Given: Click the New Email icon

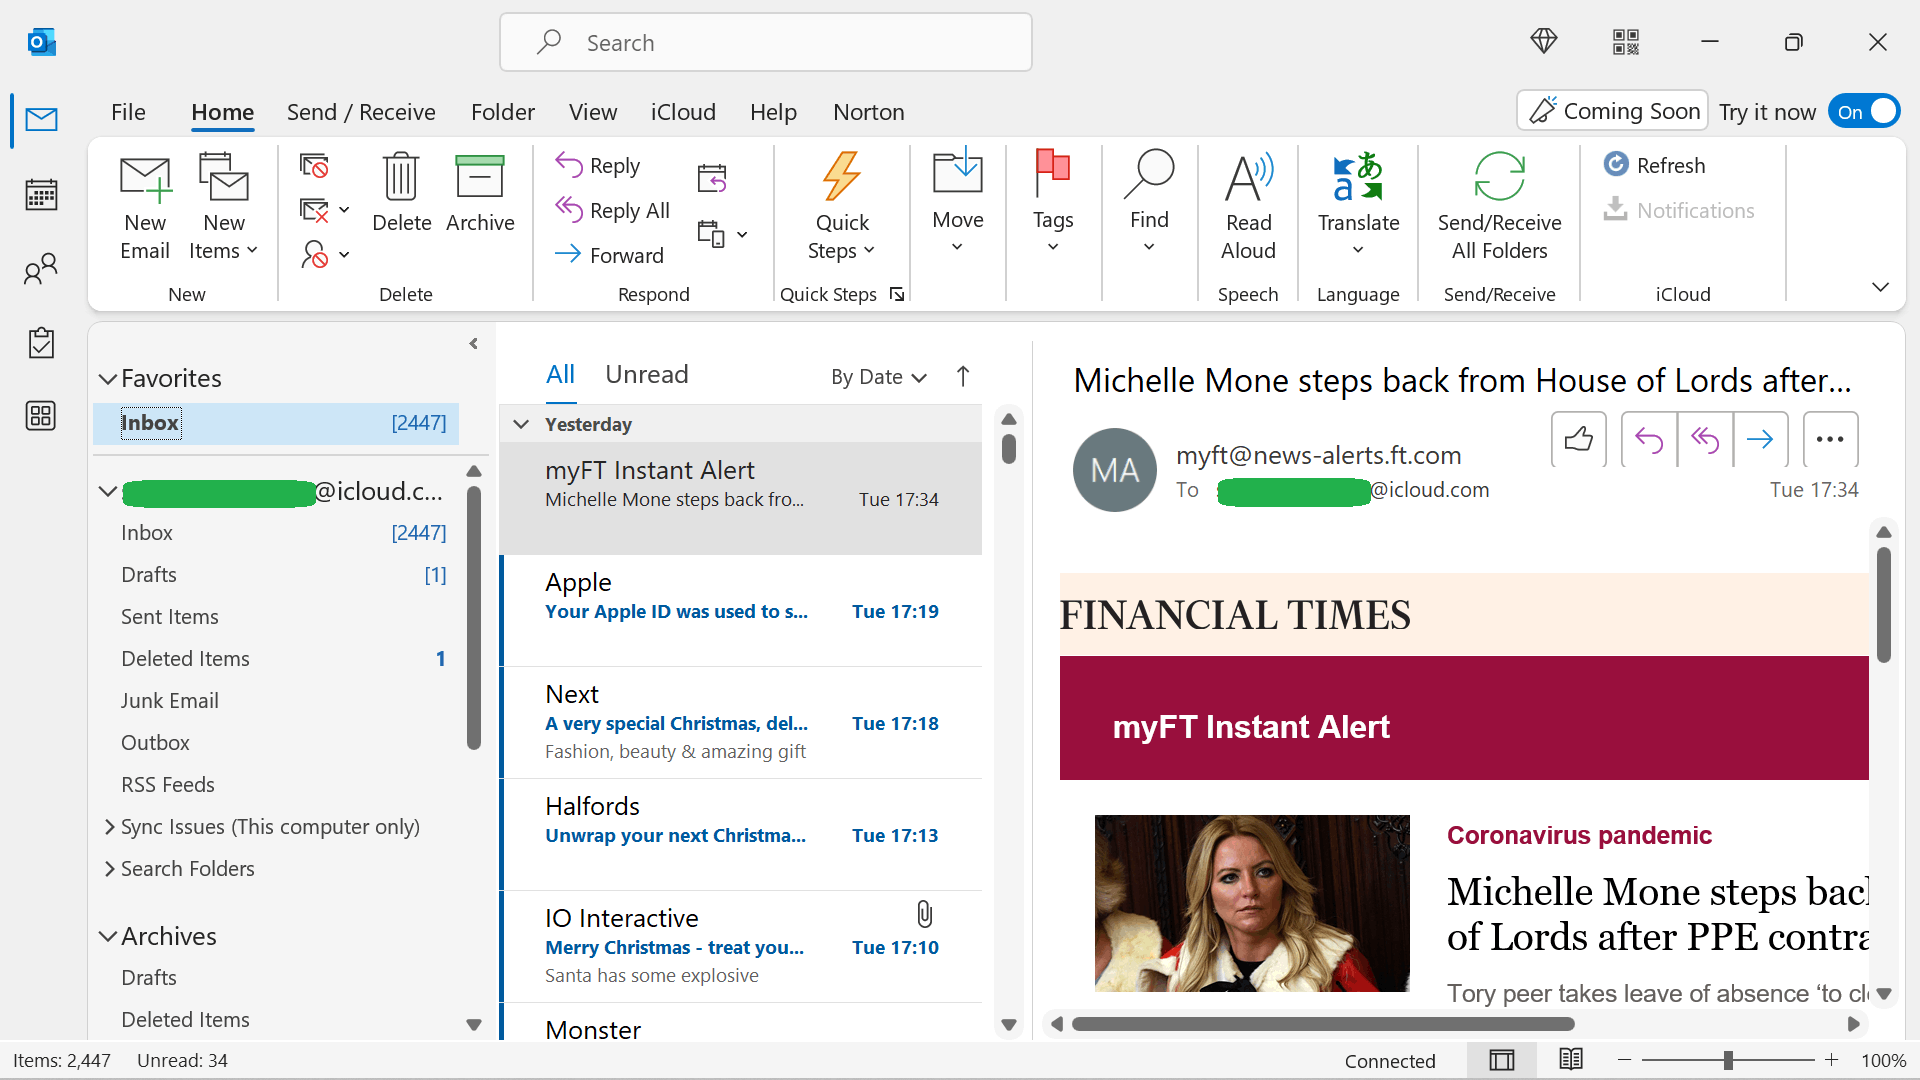Looking at the screenshot, I should (x=145, y=178).
